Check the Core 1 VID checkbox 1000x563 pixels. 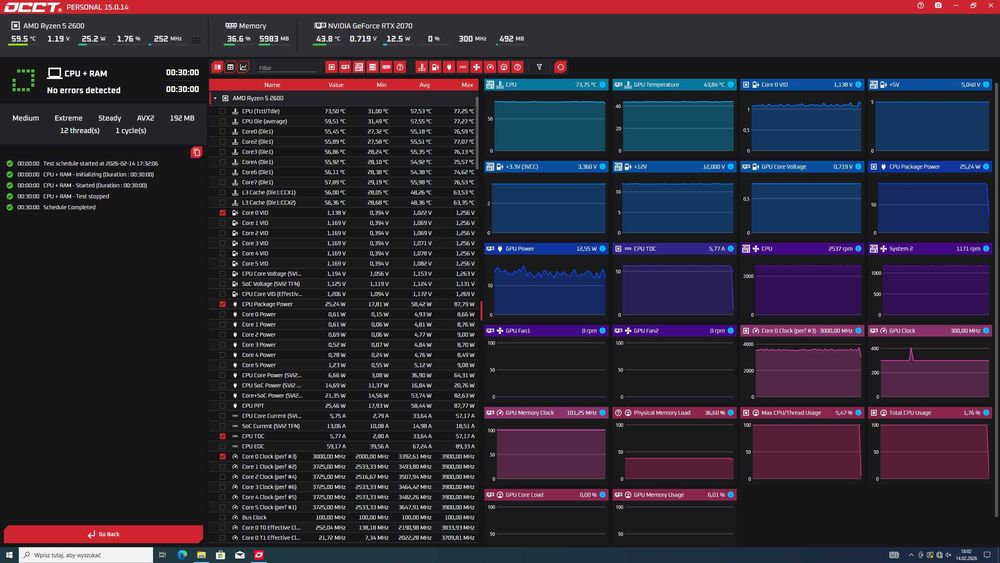(x=223, y=223)
